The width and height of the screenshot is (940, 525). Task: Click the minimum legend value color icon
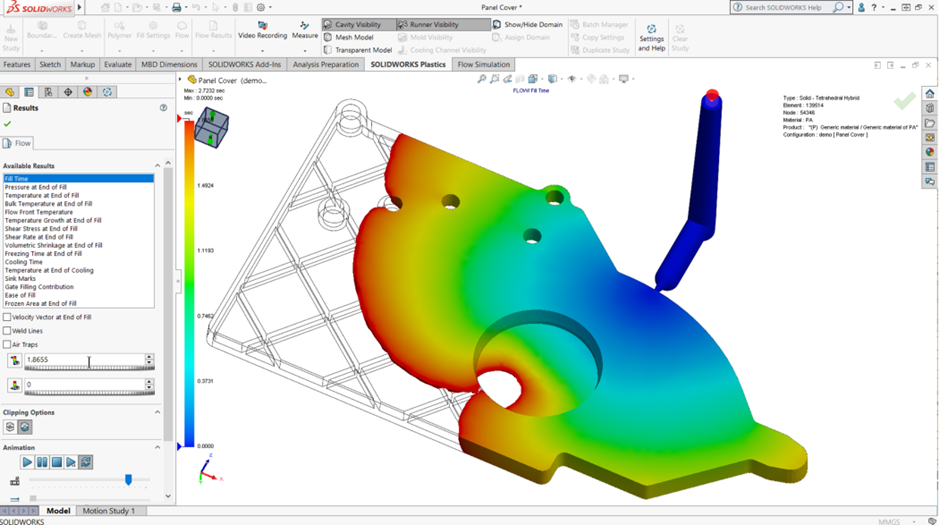point(14,385)
